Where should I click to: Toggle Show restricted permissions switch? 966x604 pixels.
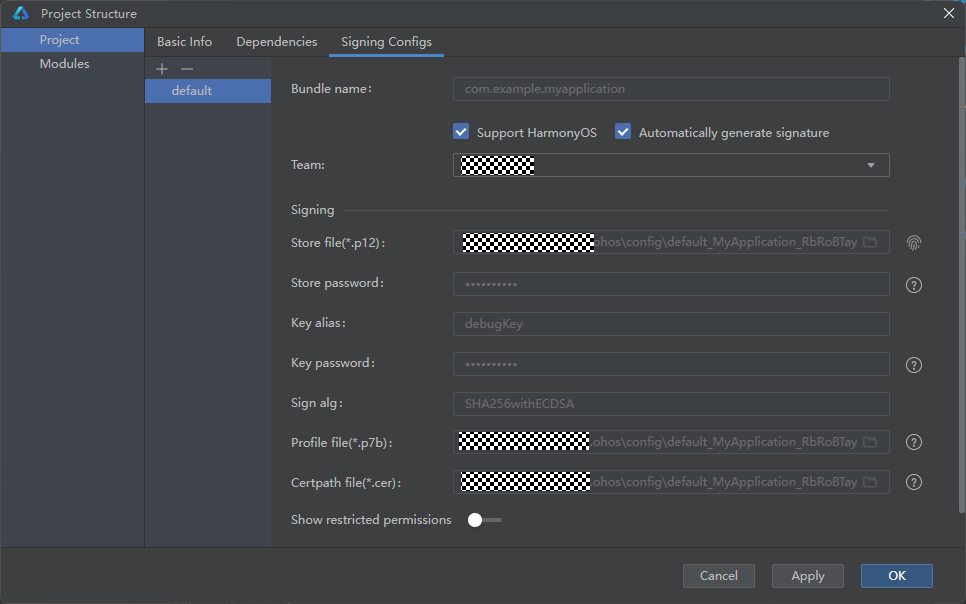tap(484, 520)
